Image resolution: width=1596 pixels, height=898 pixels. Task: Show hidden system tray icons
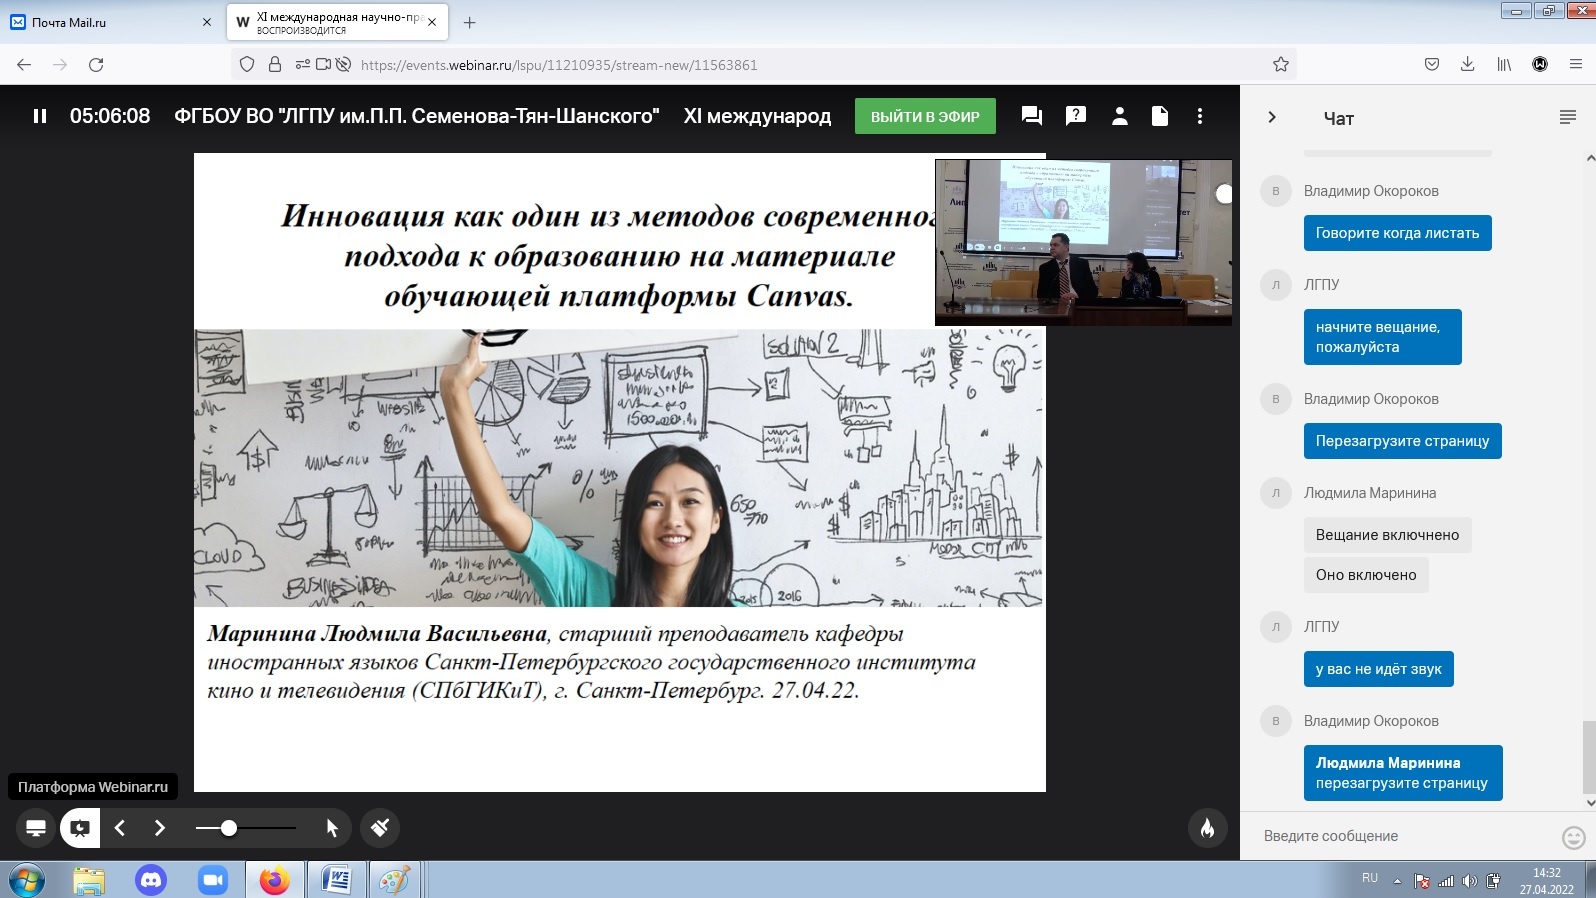(1397, 881)
